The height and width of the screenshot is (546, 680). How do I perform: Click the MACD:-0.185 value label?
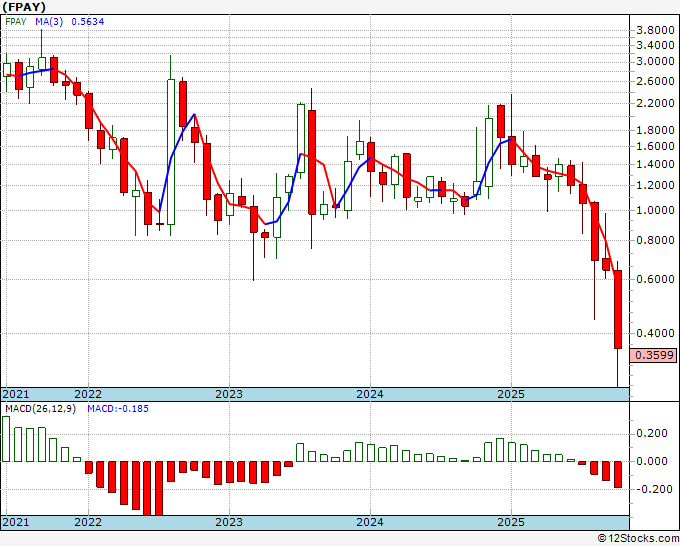pos(118,409)
